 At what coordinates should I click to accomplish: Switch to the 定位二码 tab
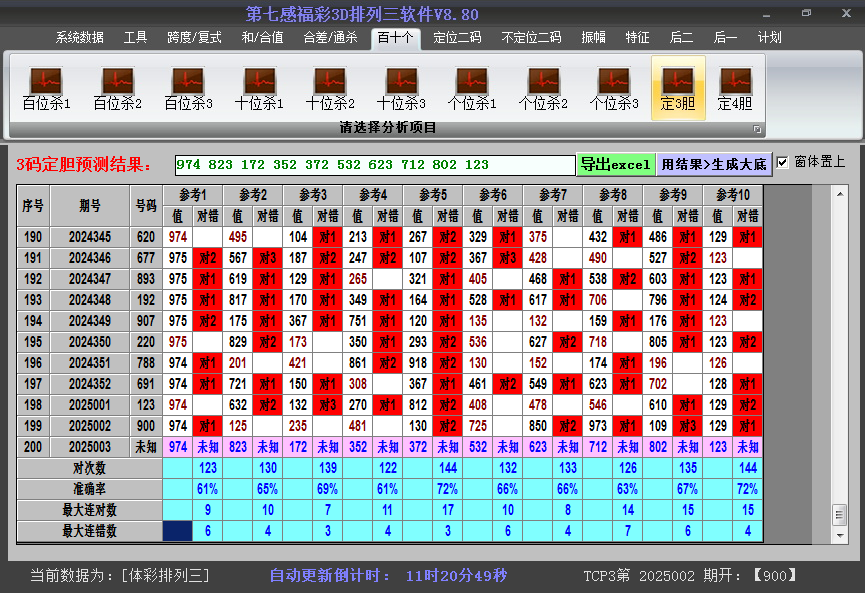point(457,38)
